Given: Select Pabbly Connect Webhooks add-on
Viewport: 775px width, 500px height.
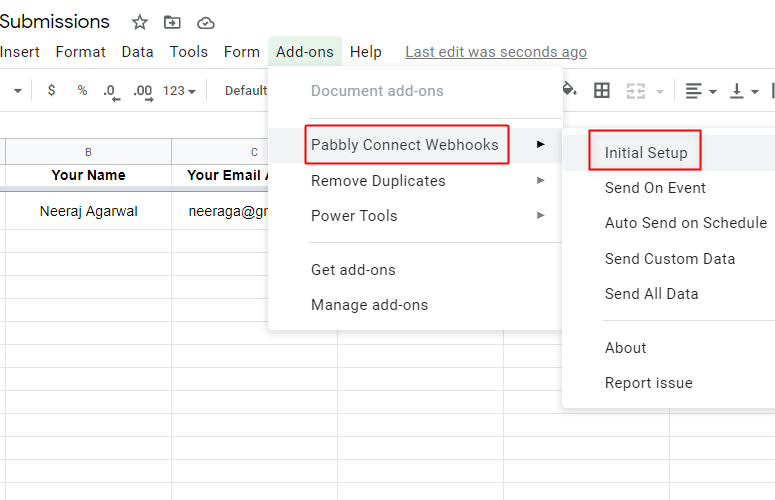Looking at the screenshot, I should pyautogui.click(x=415, y=145).
